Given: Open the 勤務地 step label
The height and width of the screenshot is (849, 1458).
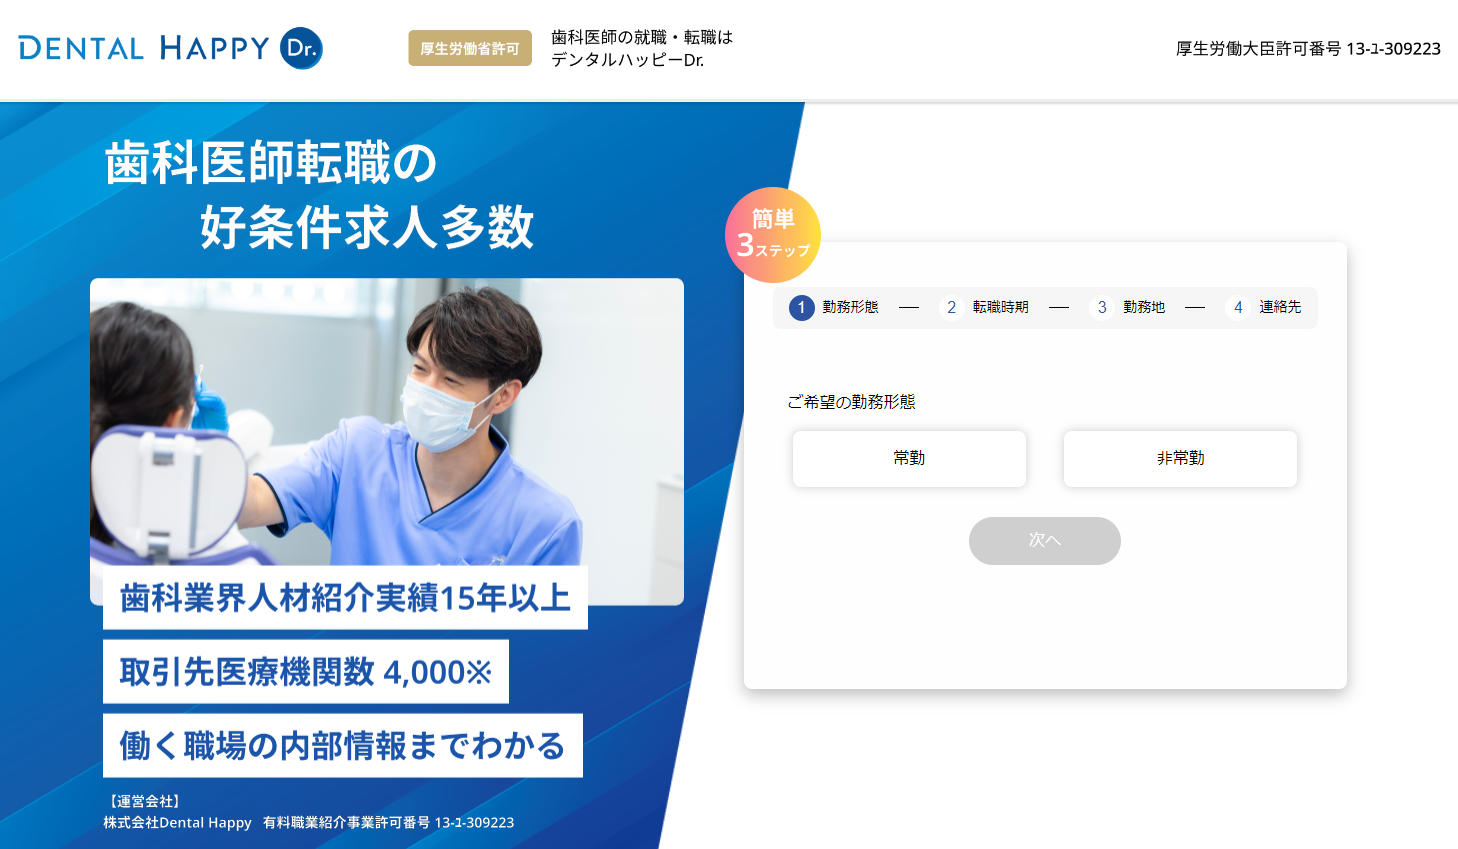Looking at the screenshot, I should pos(1144,307).
